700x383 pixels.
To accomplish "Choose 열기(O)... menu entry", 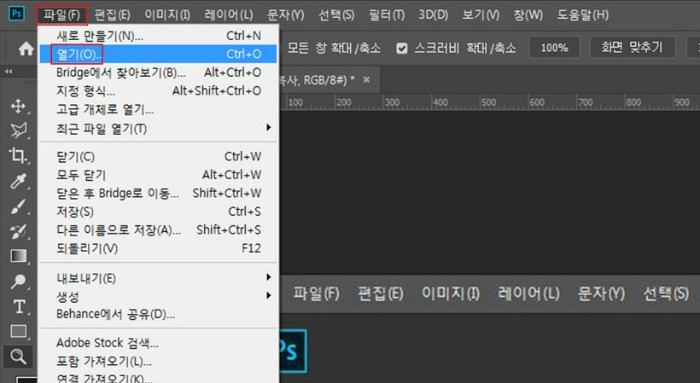I will coord(158,54).
